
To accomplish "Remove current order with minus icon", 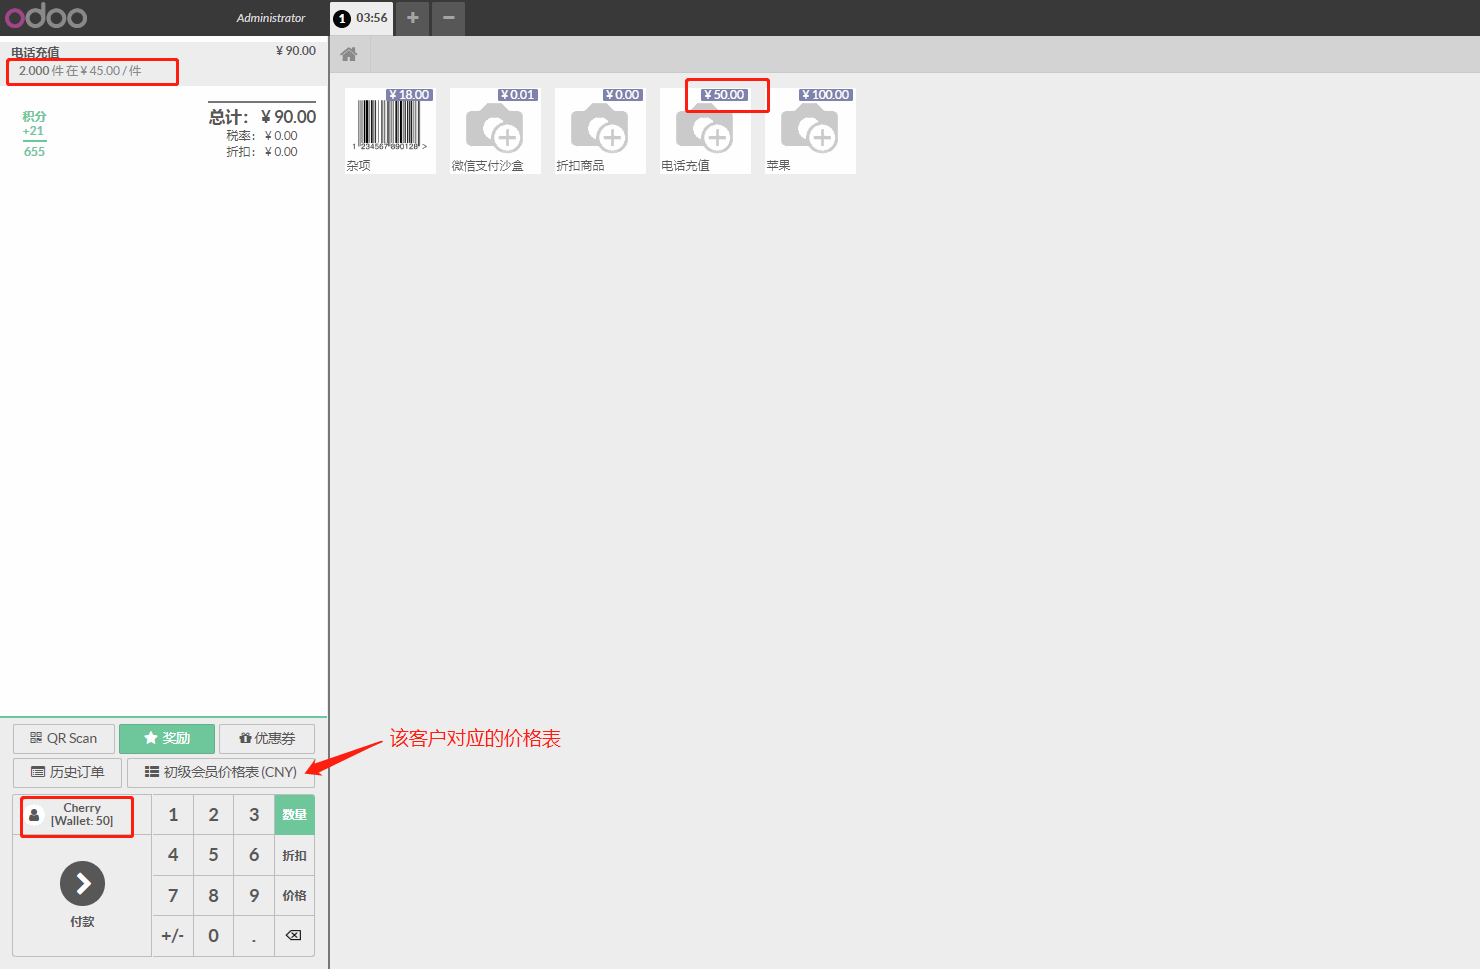I will (448, 18).
